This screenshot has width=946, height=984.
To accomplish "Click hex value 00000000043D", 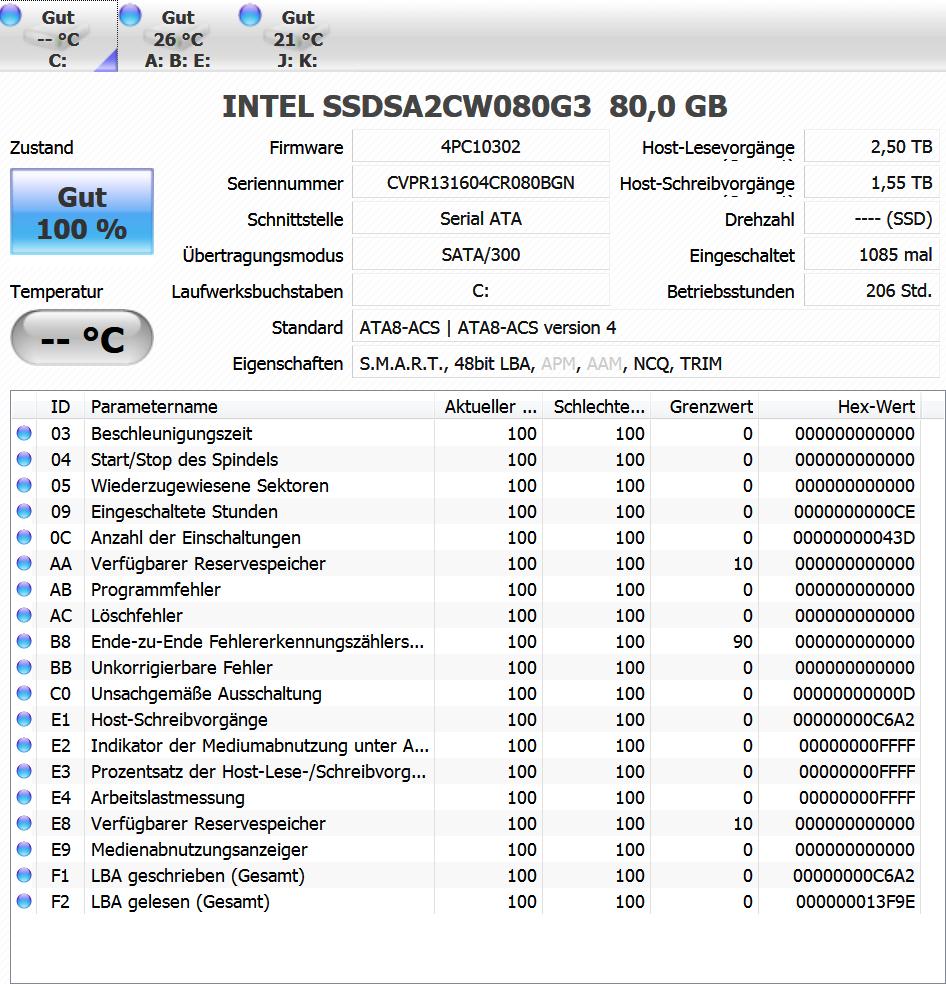I will (854, 538).
